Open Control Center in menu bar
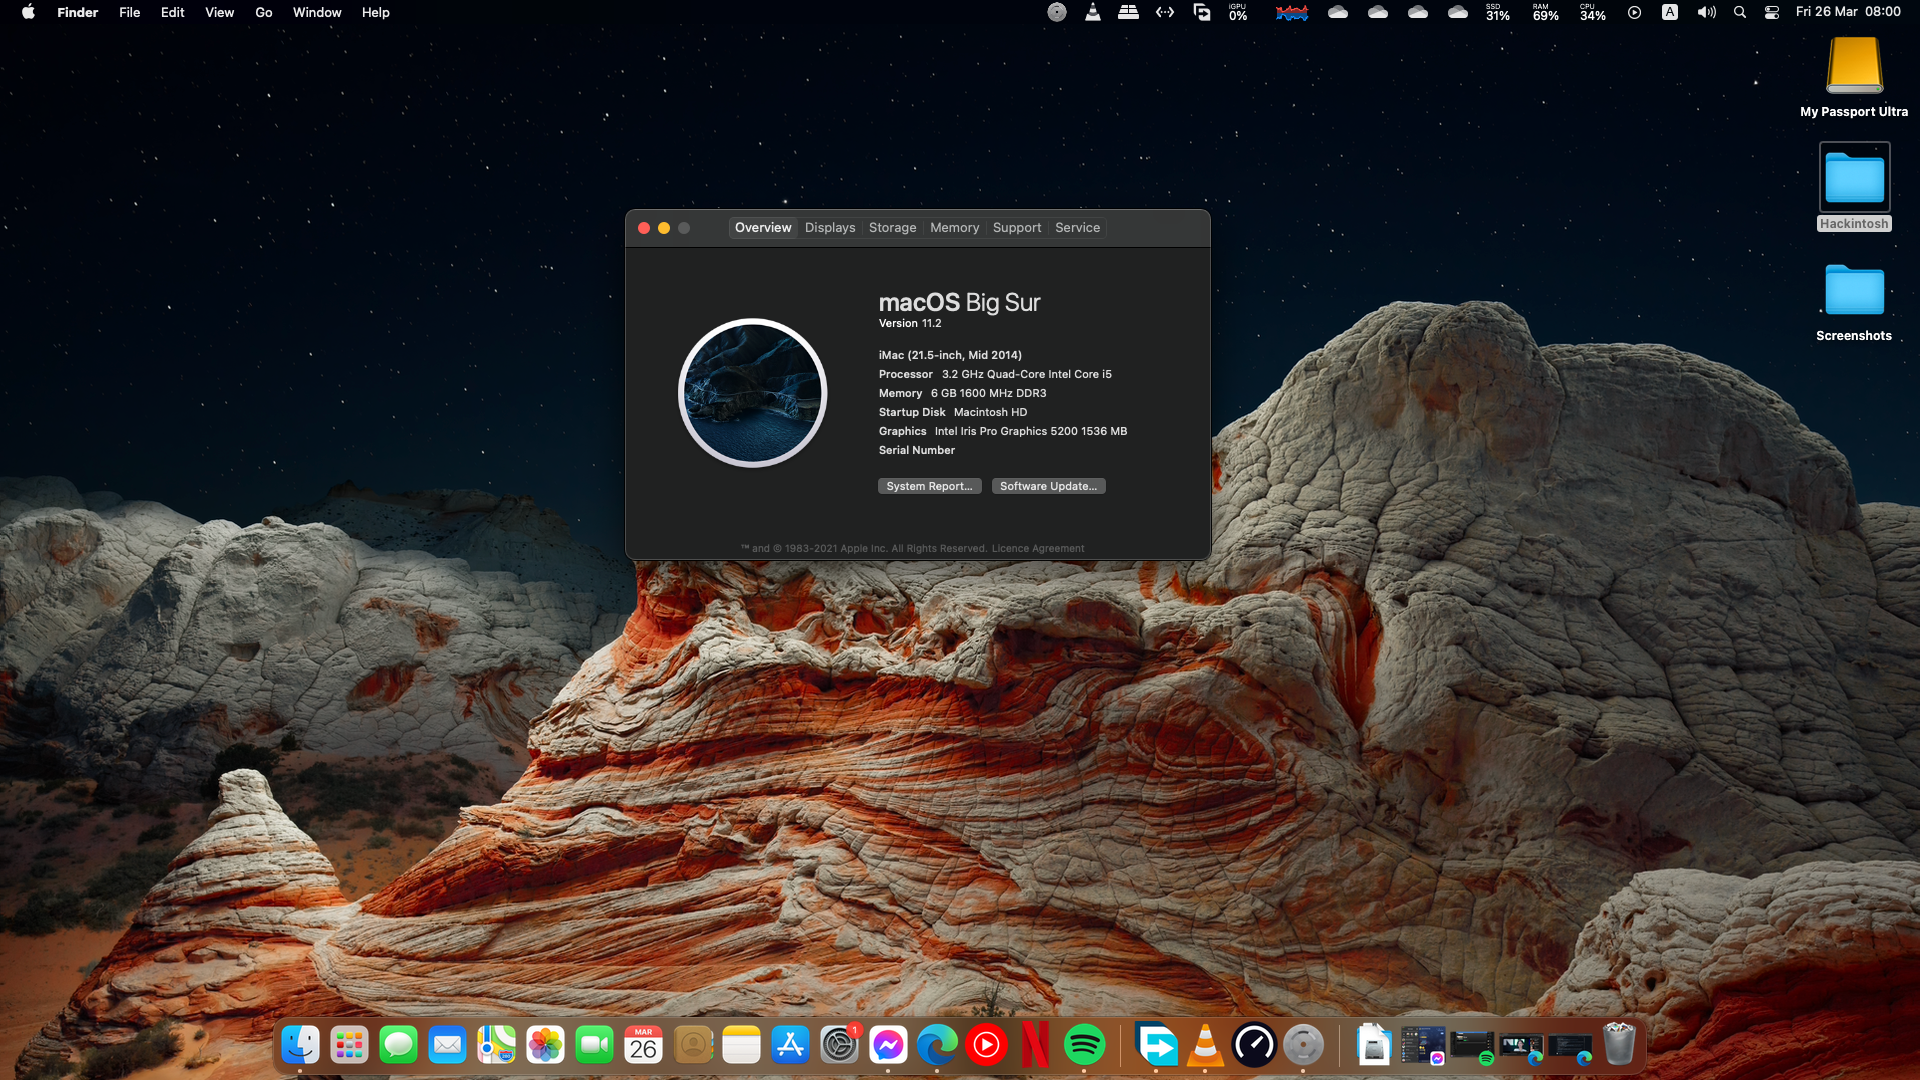 pyautogui.click(x=1771, y=12)
